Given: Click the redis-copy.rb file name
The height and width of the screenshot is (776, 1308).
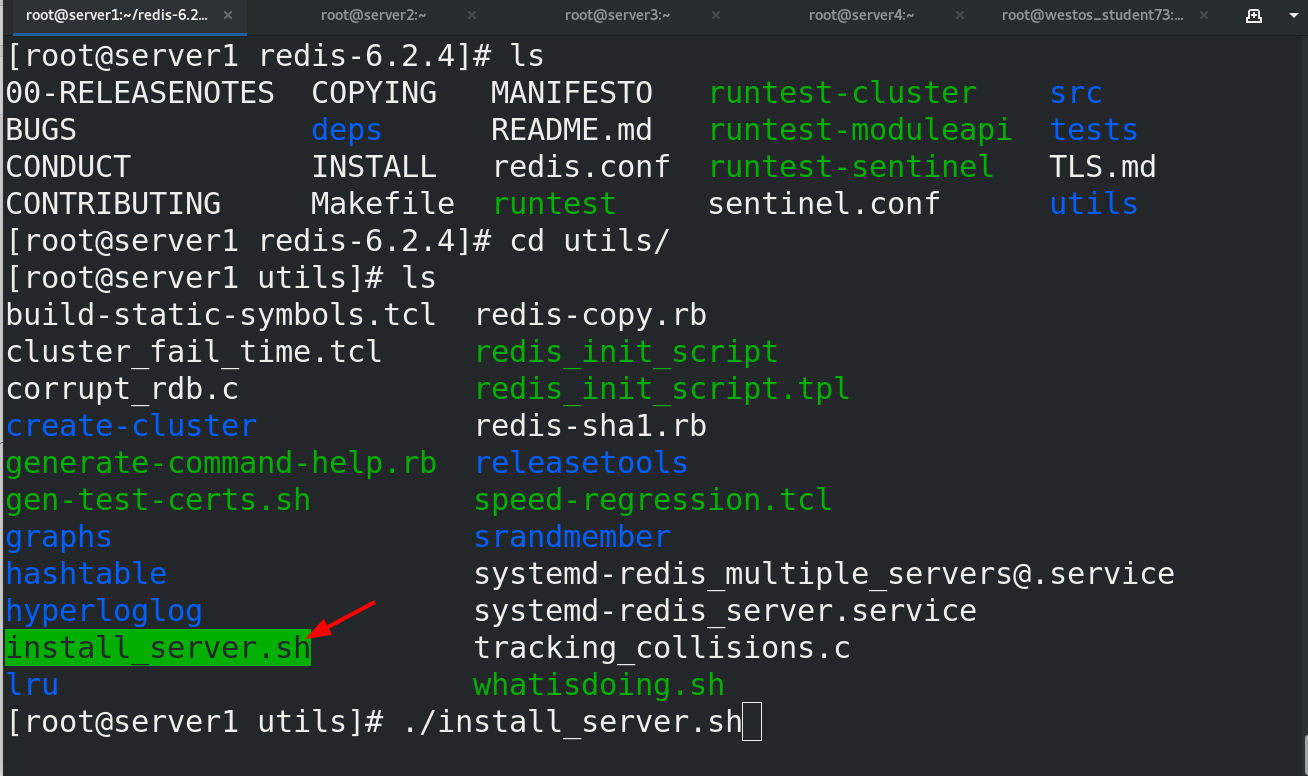Looking at the screenshot, I should click(x=591, y=315).
